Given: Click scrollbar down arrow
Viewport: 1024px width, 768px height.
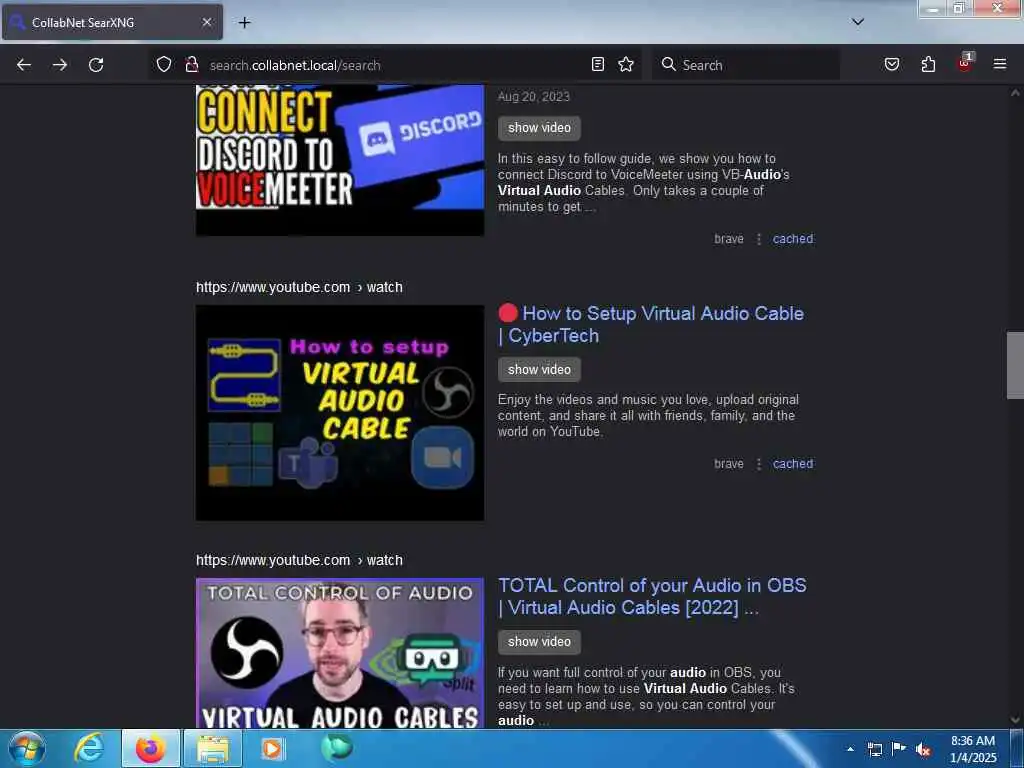Looking at the screenshot, I should point(1015,720).
